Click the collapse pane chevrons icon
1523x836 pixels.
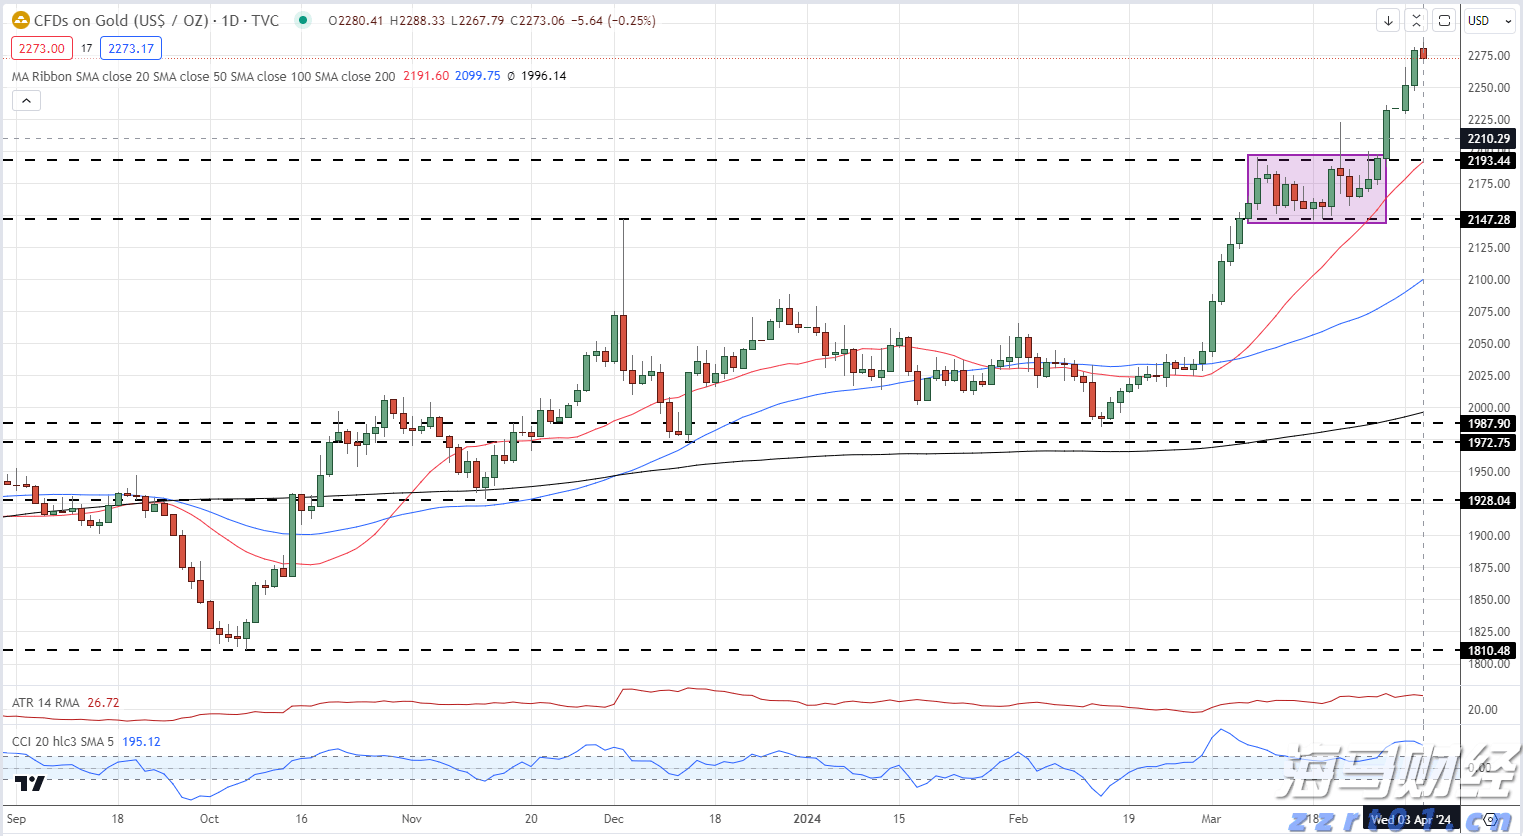(x=1415, y=20)
